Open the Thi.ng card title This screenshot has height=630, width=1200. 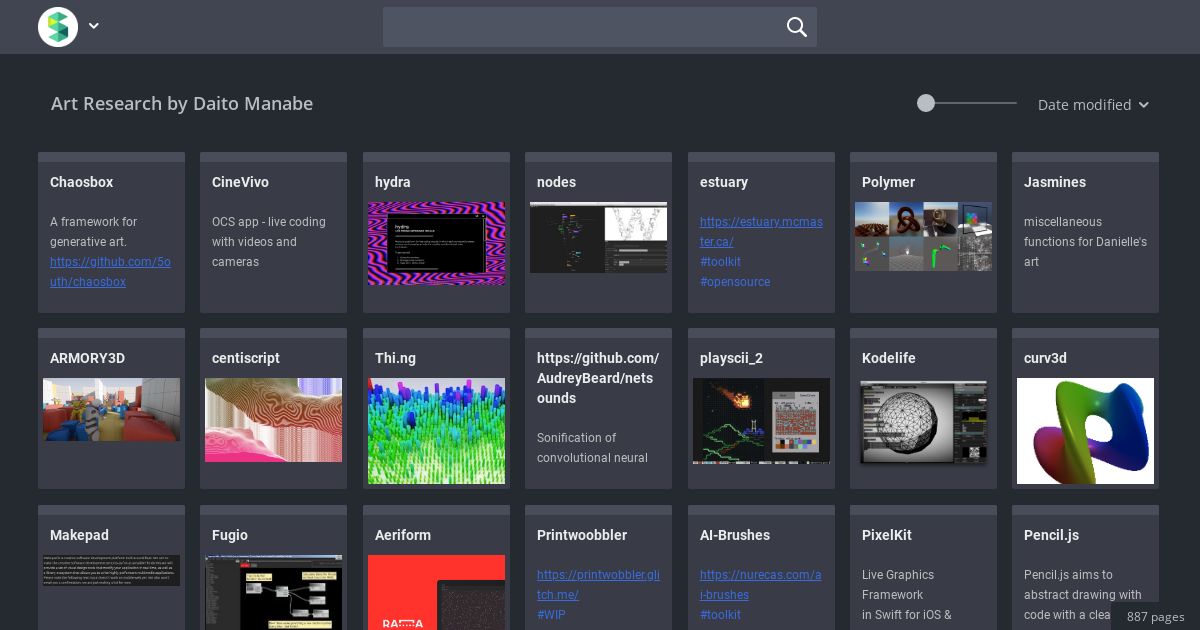(x=395, y=358)
